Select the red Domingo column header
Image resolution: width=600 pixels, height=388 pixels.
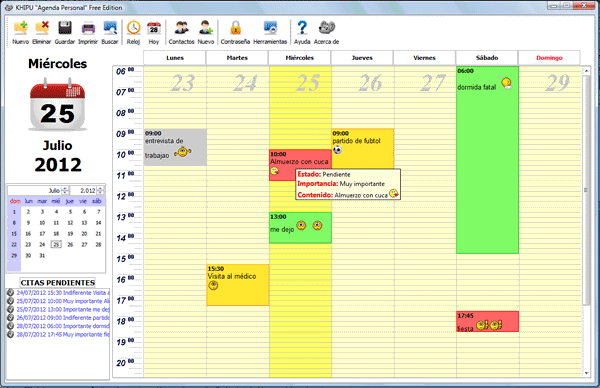(549, 58)
